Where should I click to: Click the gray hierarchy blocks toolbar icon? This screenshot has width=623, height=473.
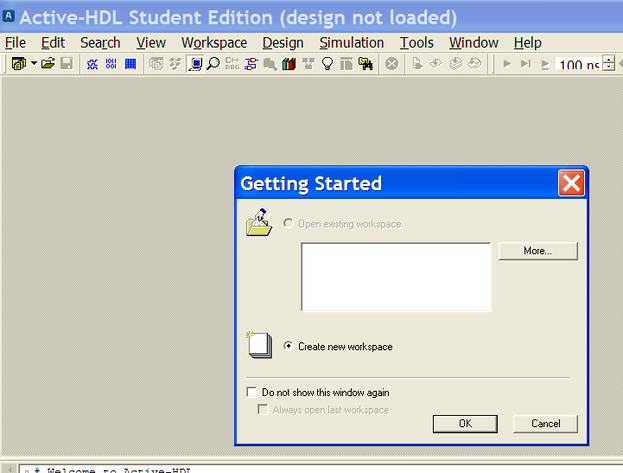click(x=308, y=64)
